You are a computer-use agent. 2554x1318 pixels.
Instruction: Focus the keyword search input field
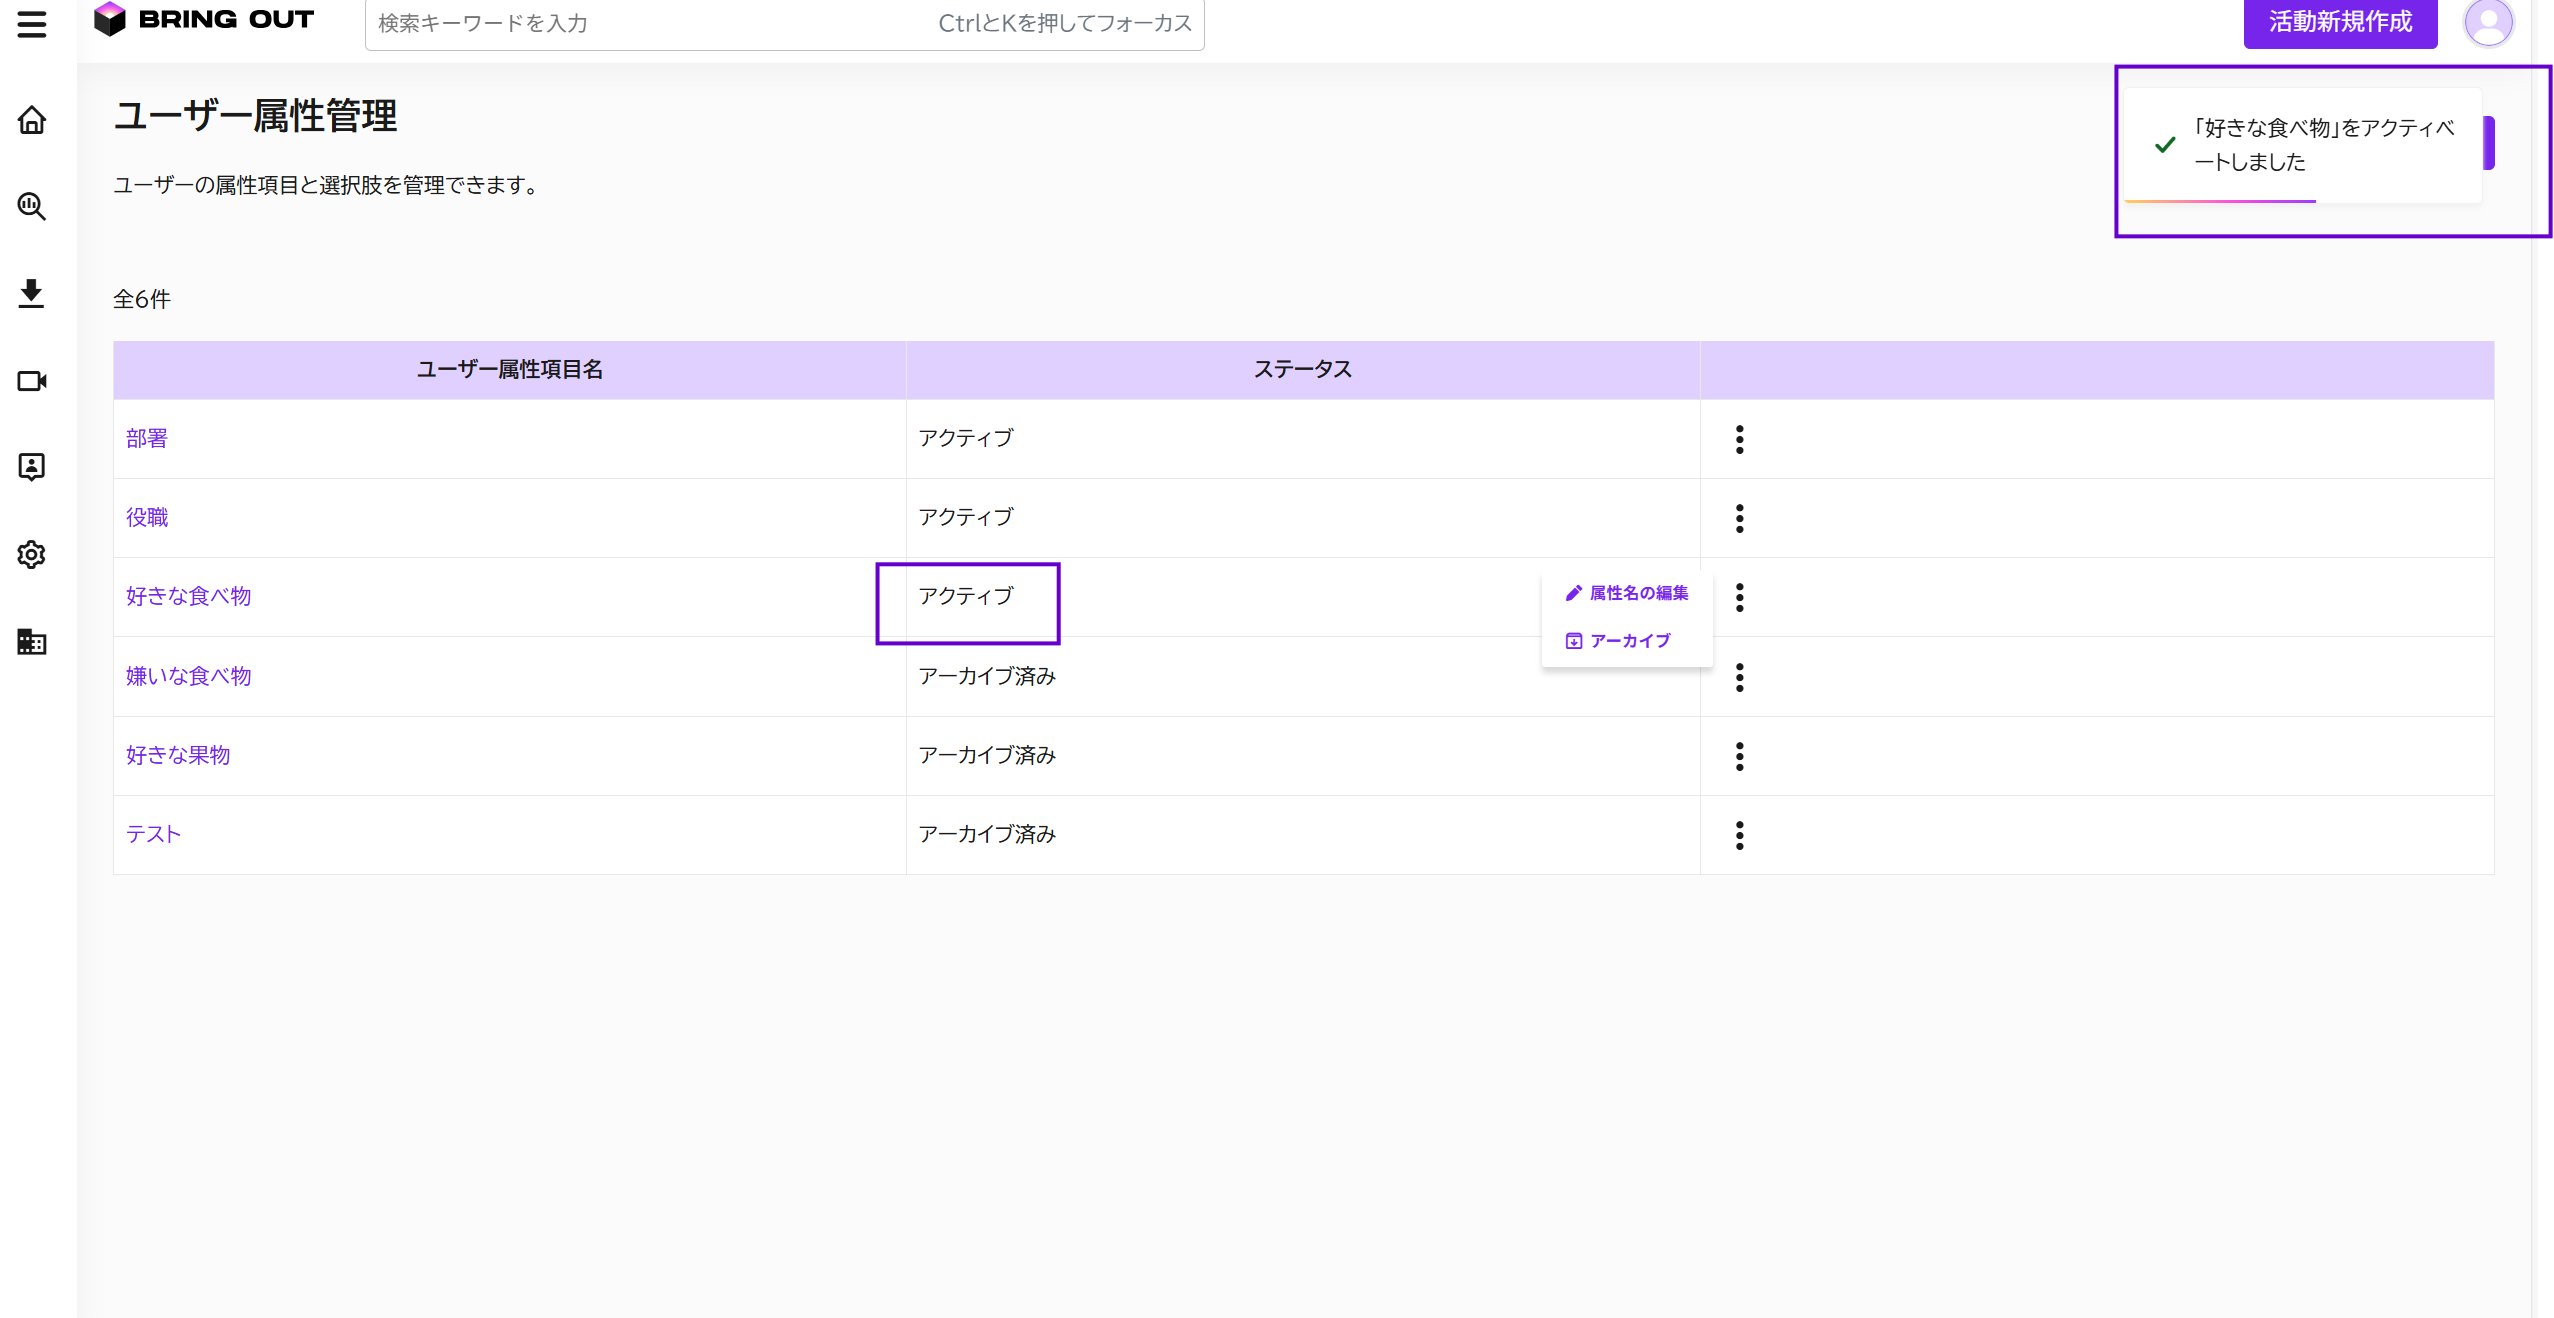[650, 23]
